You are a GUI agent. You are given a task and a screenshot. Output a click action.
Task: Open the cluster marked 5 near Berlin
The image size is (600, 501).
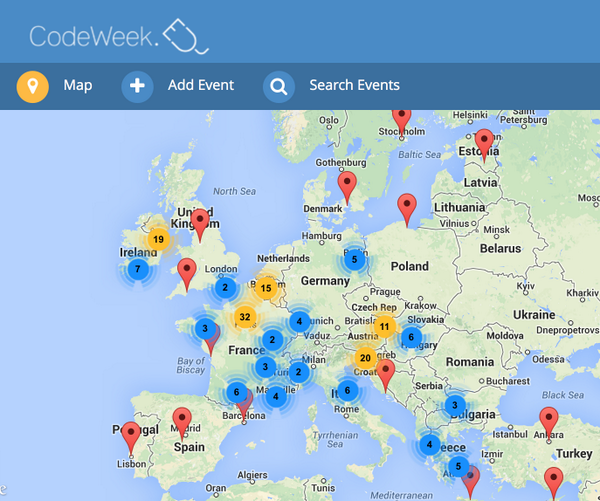point(354,259)
